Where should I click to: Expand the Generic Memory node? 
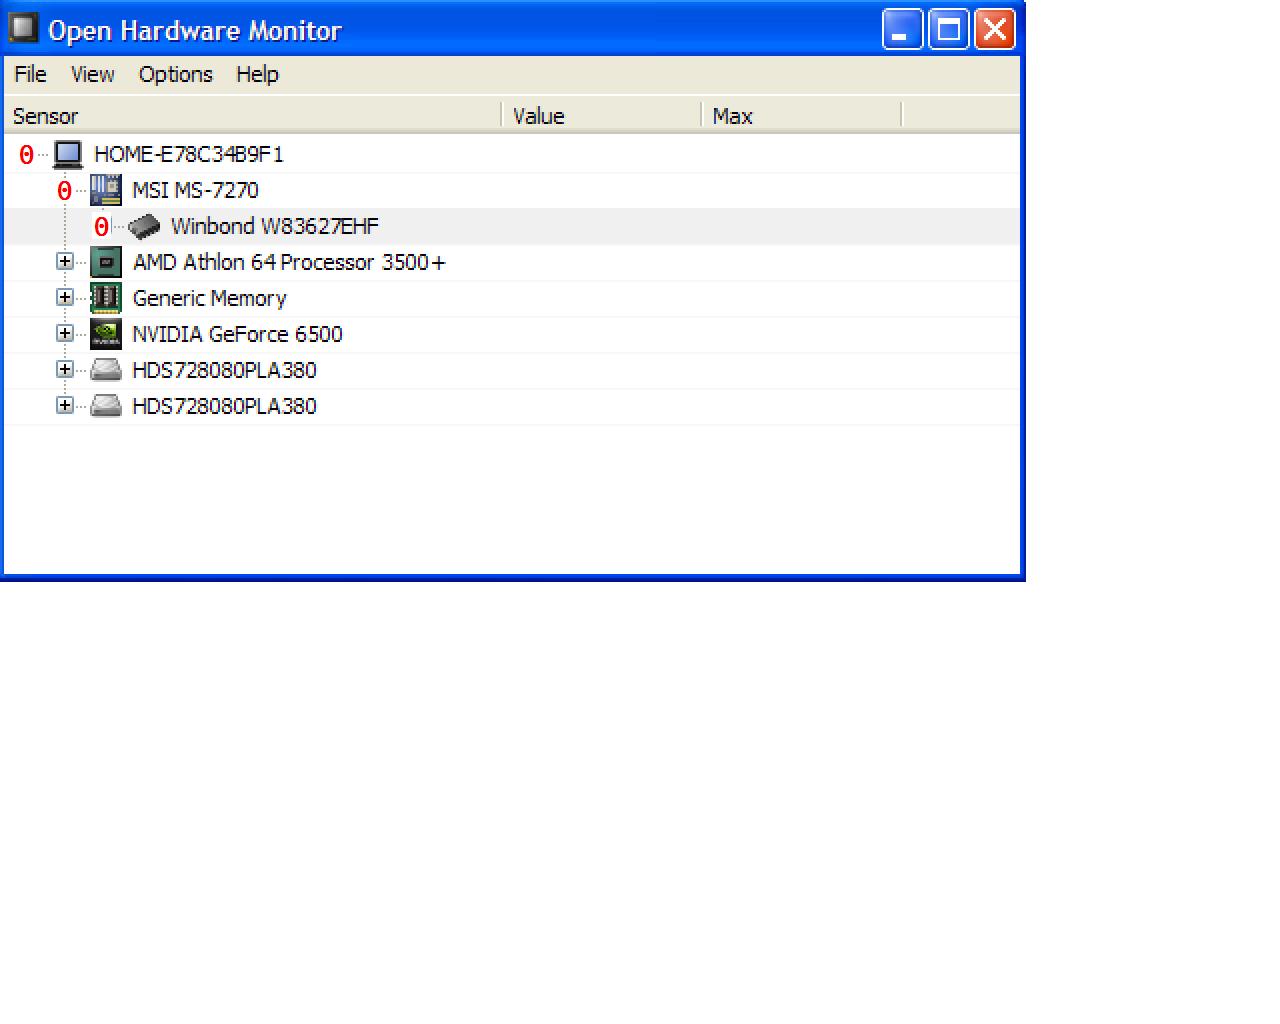[x=65, y=298]
